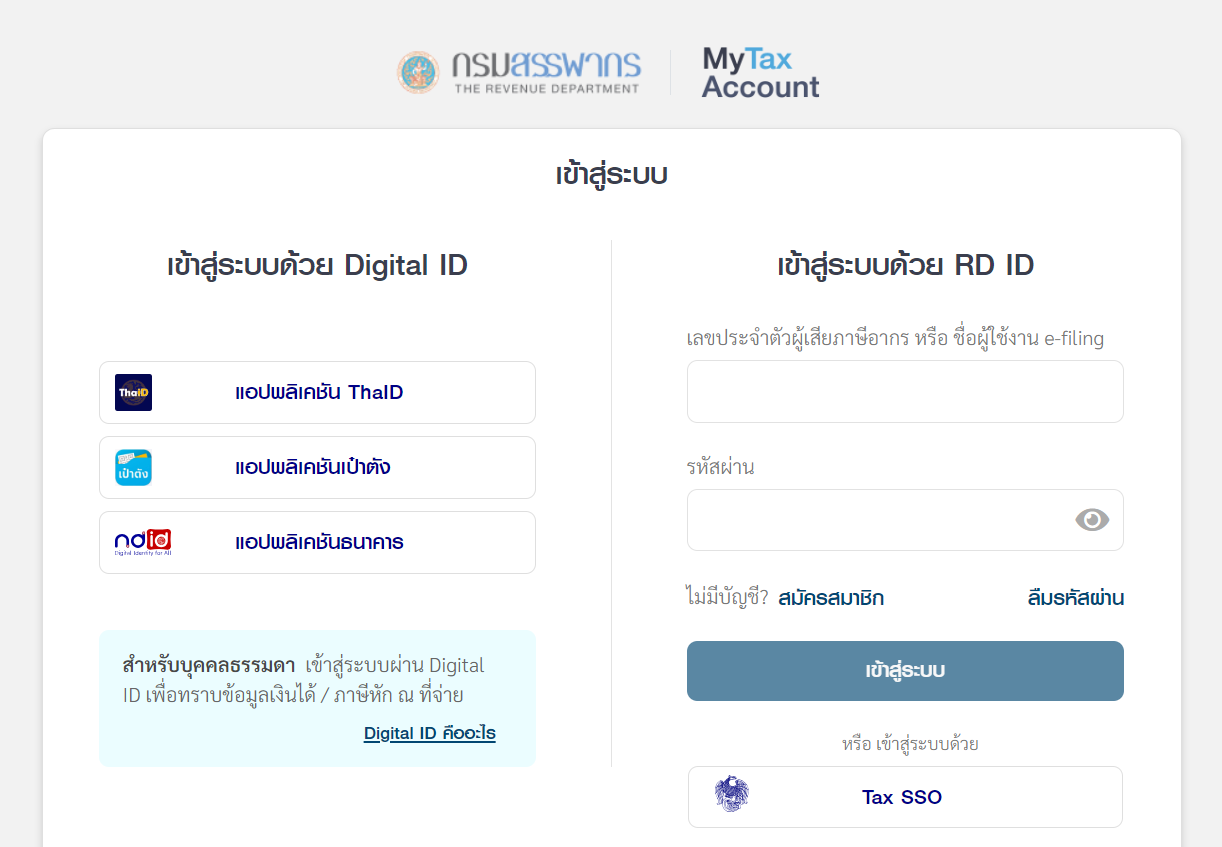
Task: Pick the แอปพลิเคชันธนาคาร login label
Action: point(319,542)
